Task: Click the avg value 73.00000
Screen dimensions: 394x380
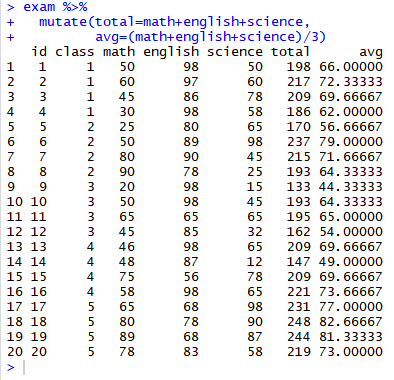Action: pos(351,352)
